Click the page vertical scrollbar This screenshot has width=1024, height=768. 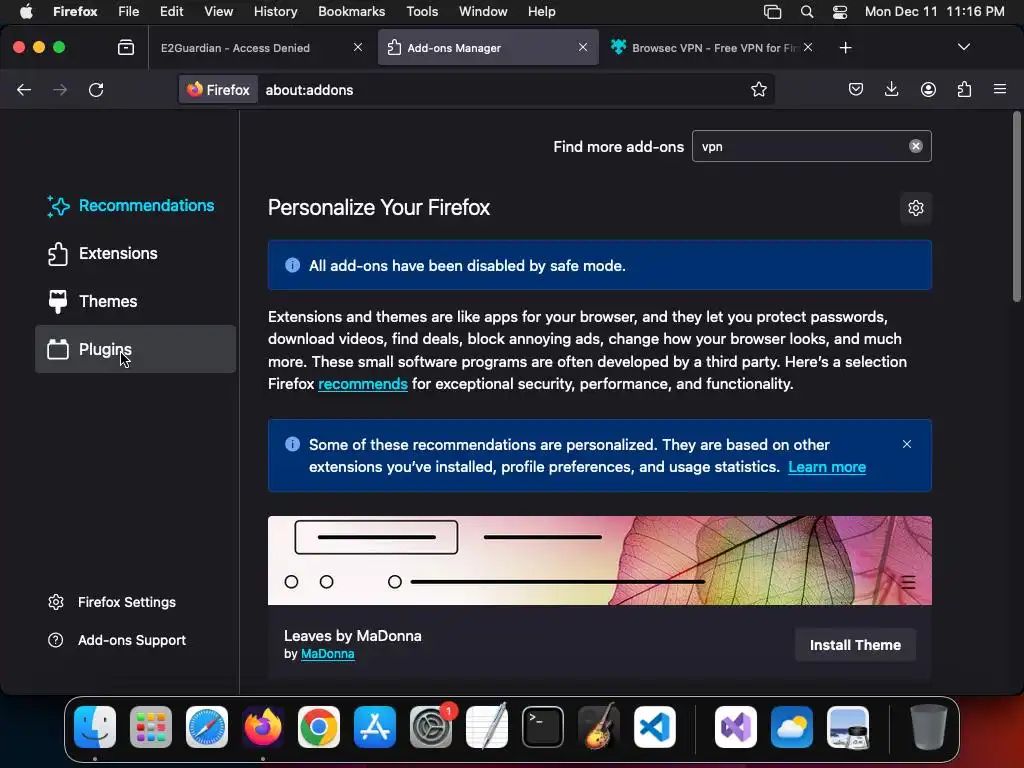click(1016, 208)
